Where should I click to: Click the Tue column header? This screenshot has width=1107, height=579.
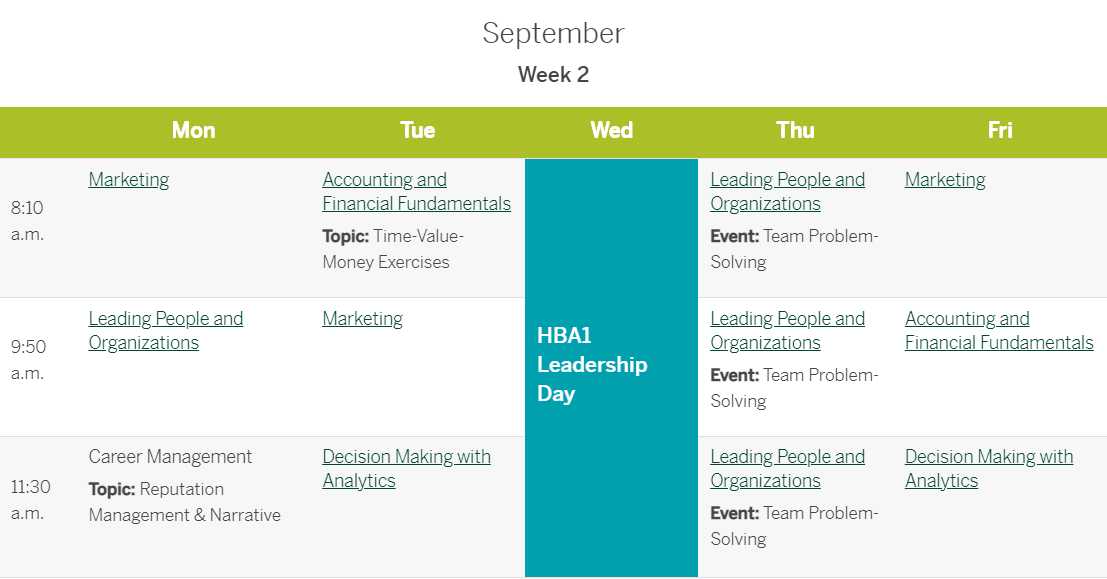tap(417, 130)
